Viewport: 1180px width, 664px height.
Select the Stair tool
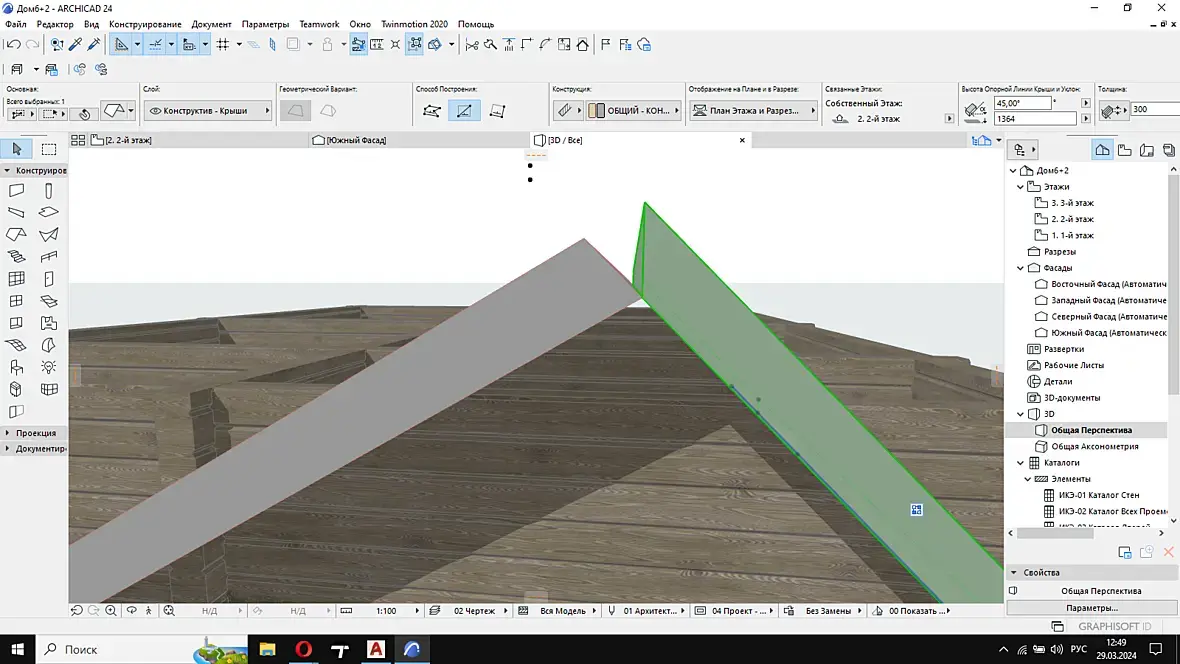(x=16, y=257)
